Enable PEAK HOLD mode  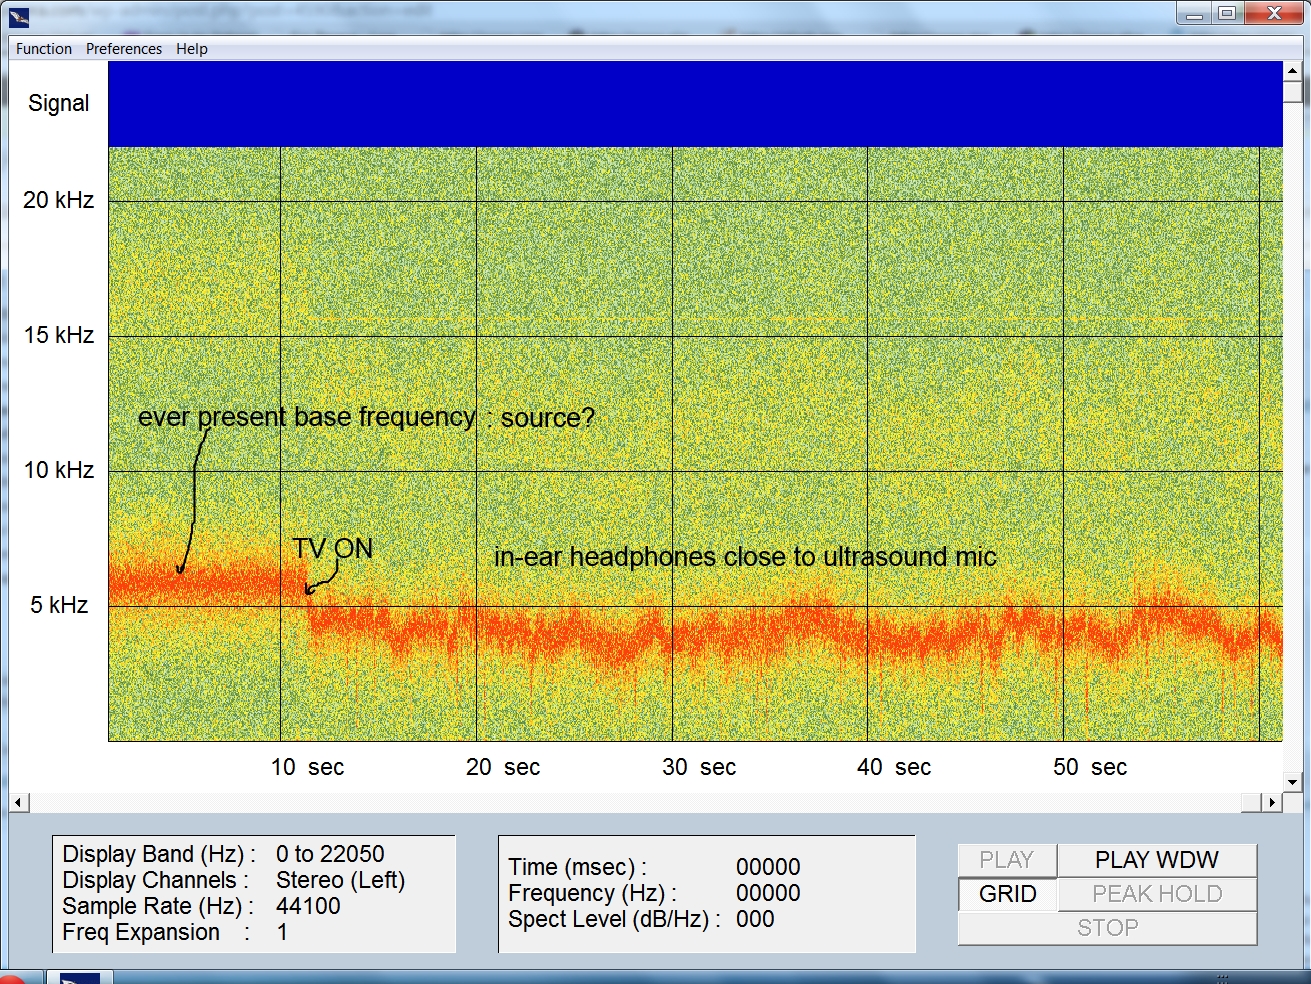point(1156,894)
